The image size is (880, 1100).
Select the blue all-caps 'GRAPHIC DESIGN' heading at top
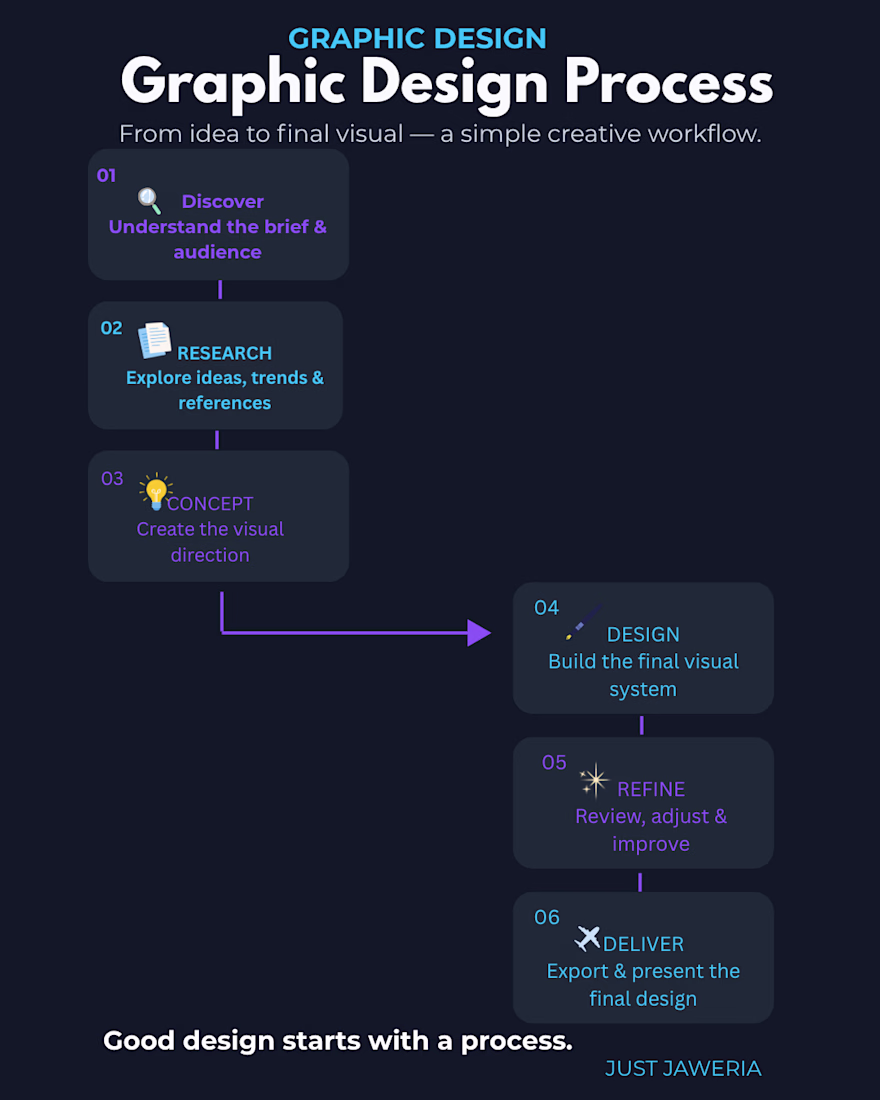click(x=418, y=39)
